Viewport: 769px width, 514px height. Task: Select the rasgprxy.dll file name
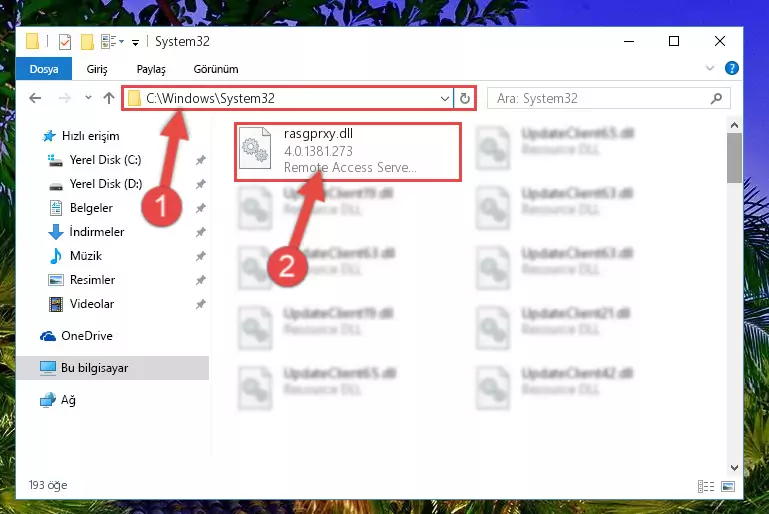(x=318, y=134)
